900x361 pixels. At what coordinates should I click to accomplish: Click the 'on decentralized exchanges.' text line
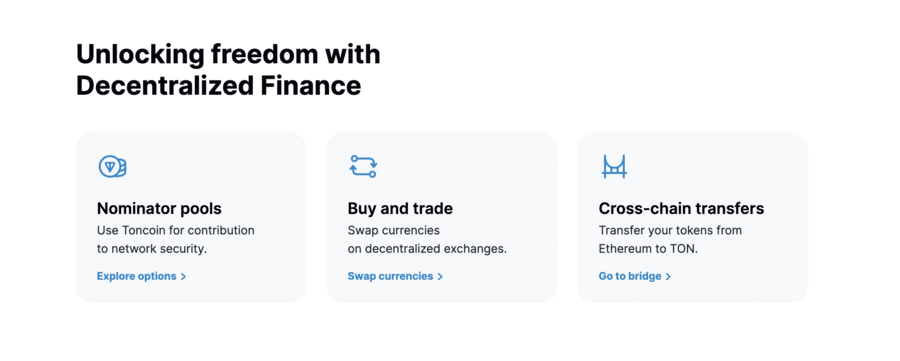coord(427,249)
